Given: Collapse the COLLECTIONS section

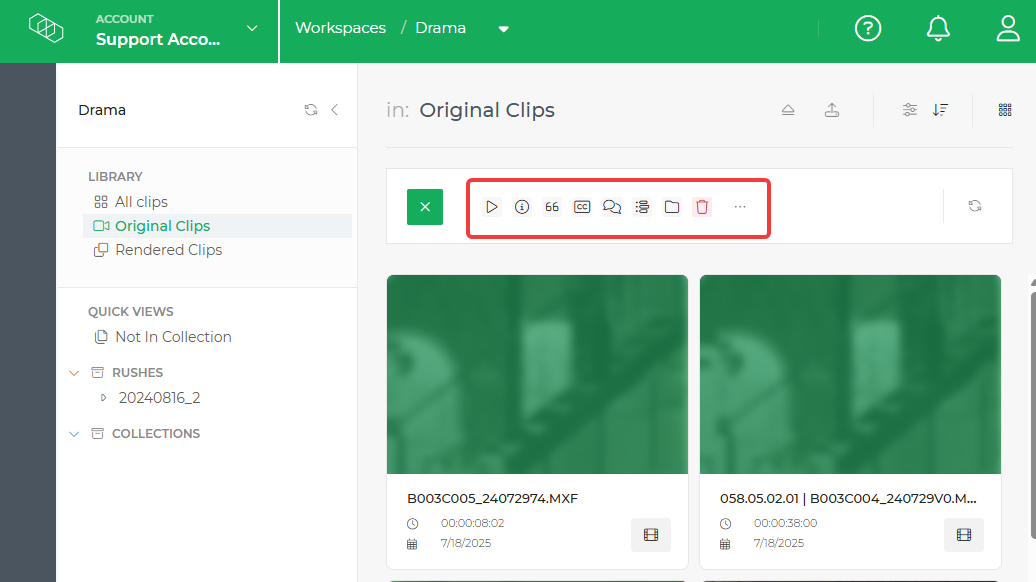Looking at the screenshot, I should tap(74, 434).
